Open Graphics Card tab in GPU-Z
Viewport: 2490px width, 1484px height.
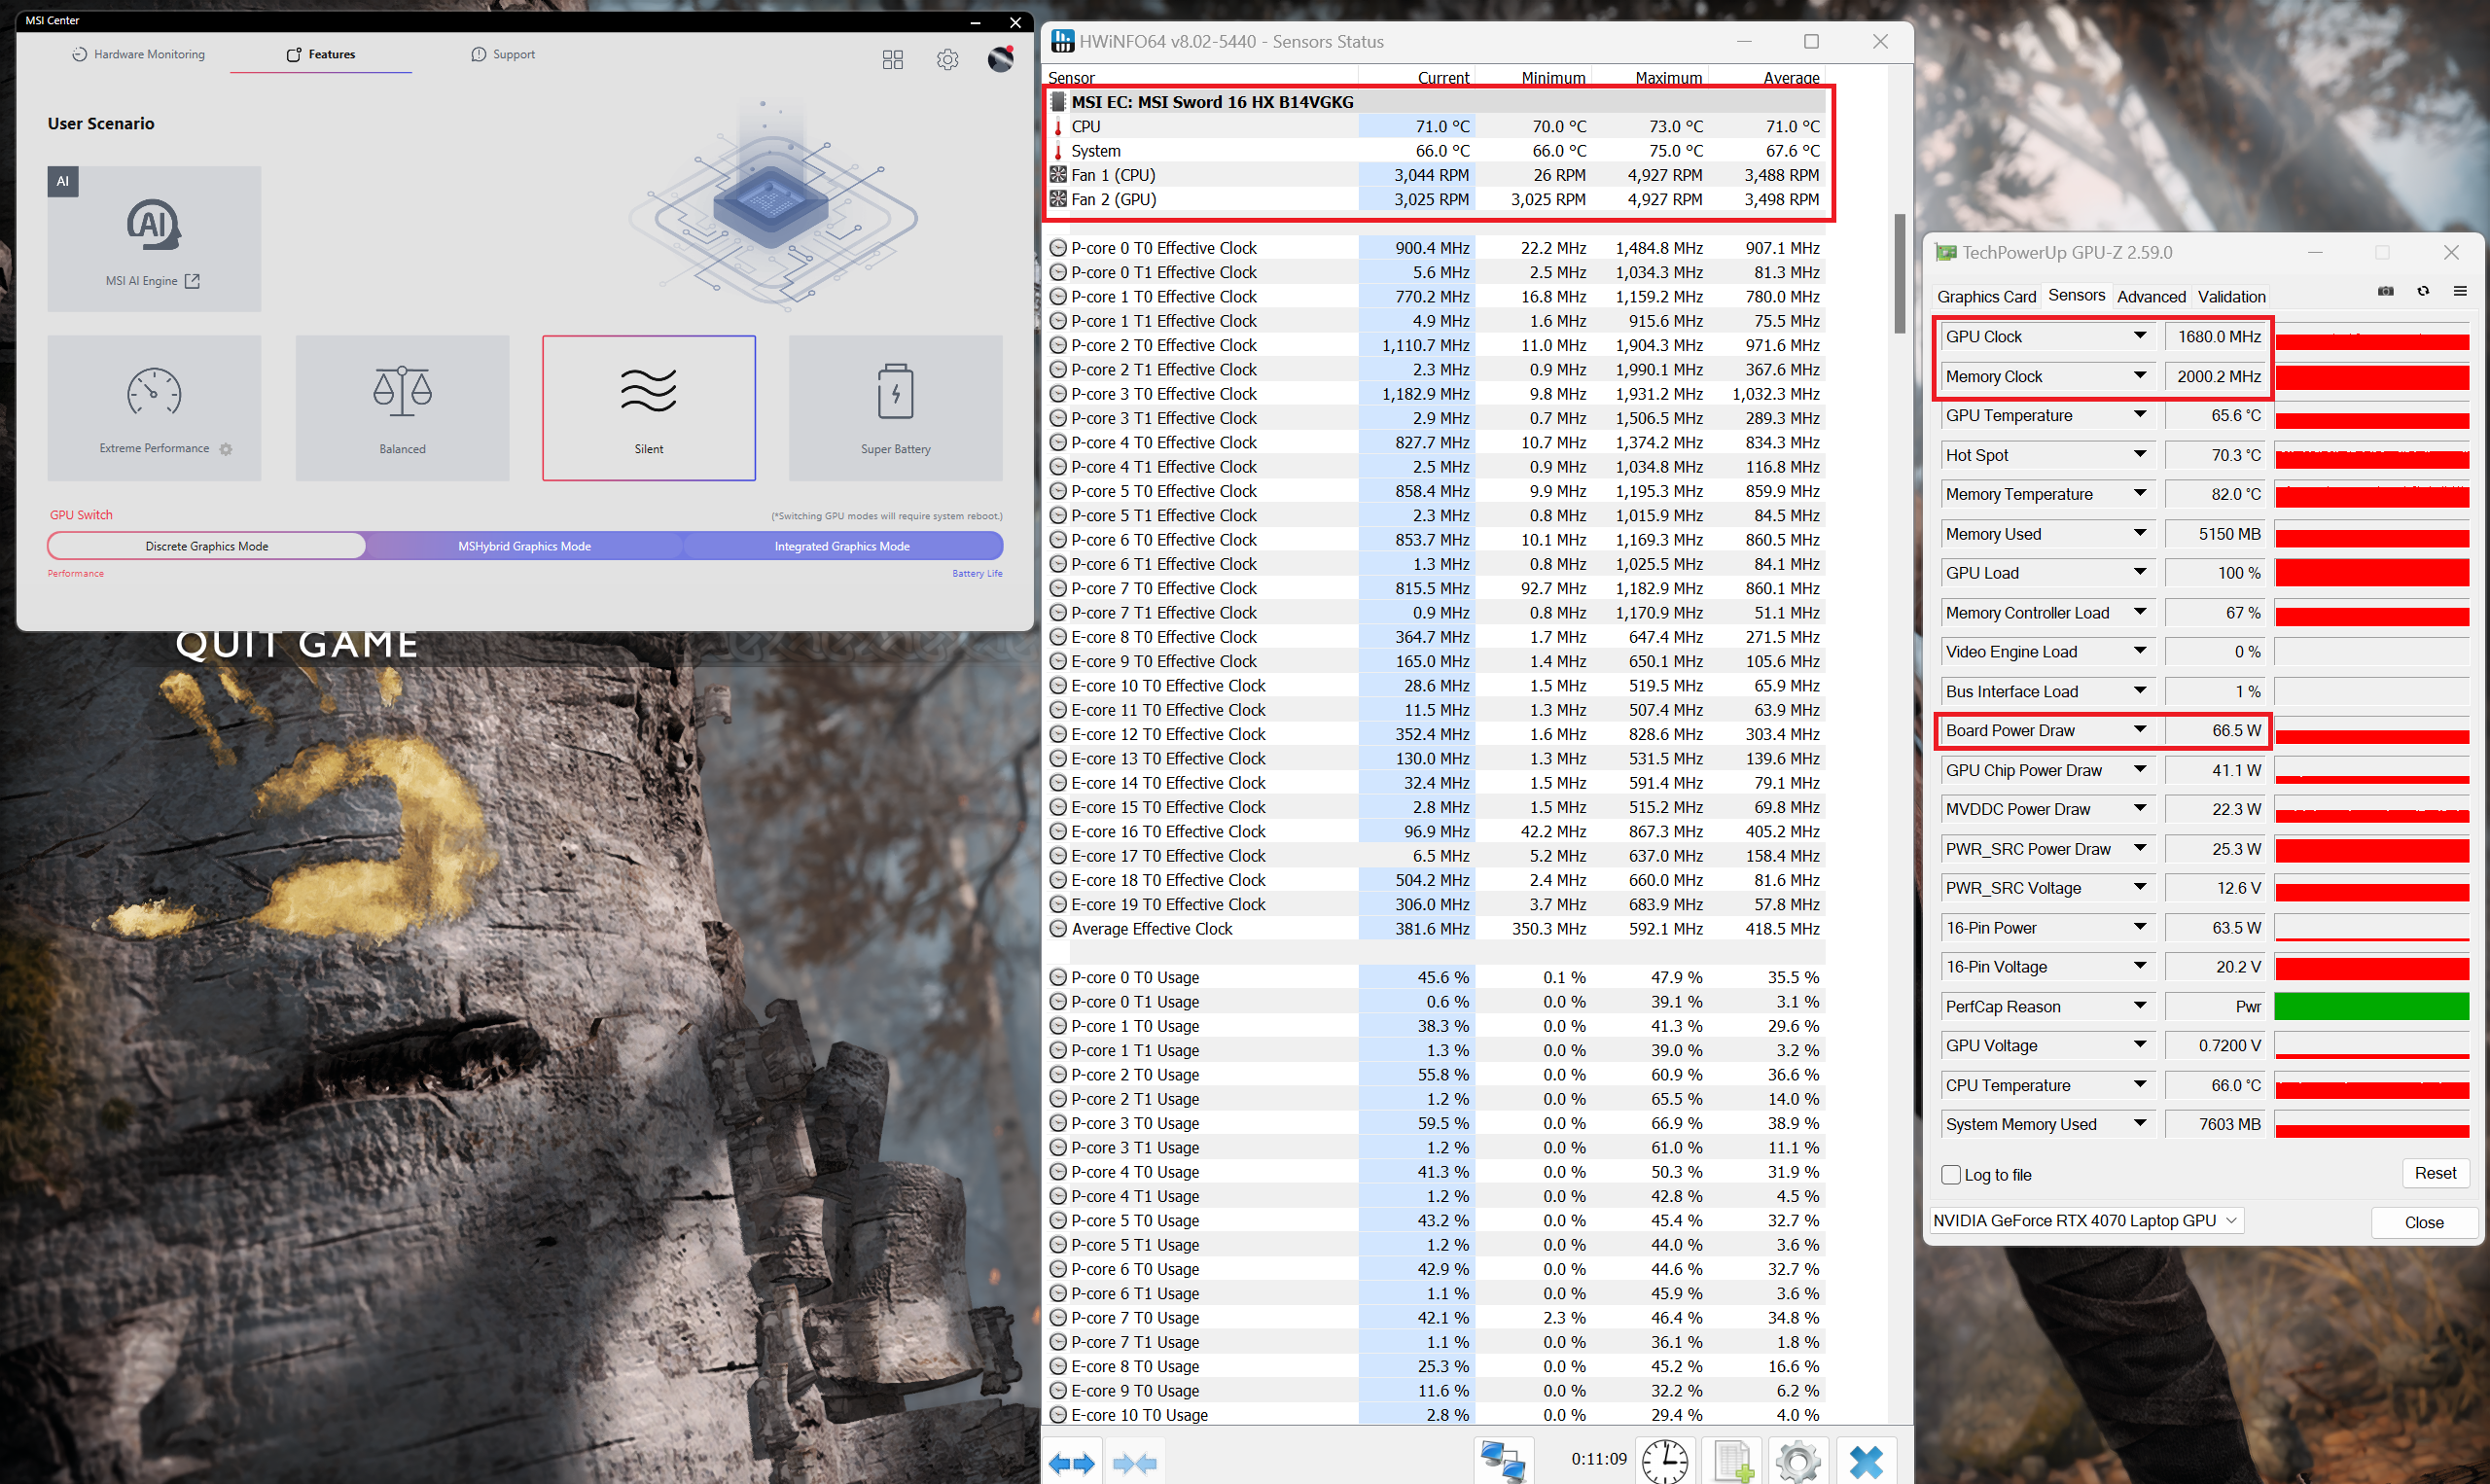coord(1986,296)
